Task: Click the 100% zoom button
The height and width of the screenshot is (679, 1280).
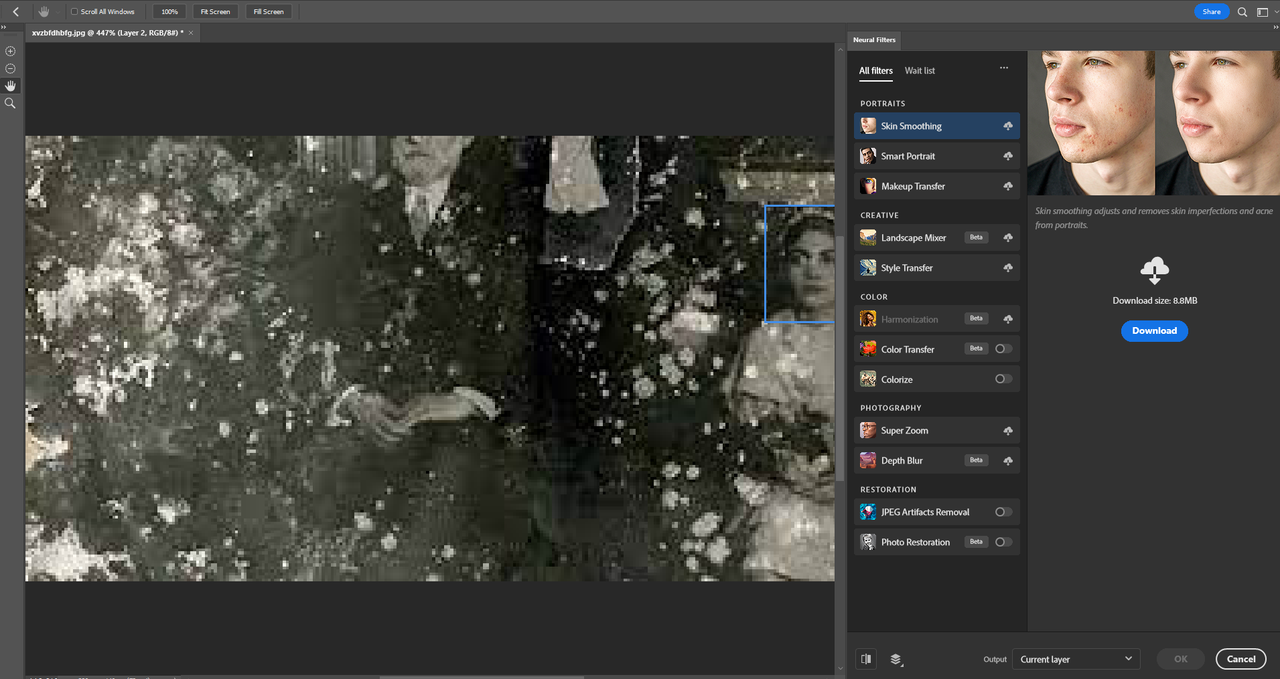Action: point(170,12)
